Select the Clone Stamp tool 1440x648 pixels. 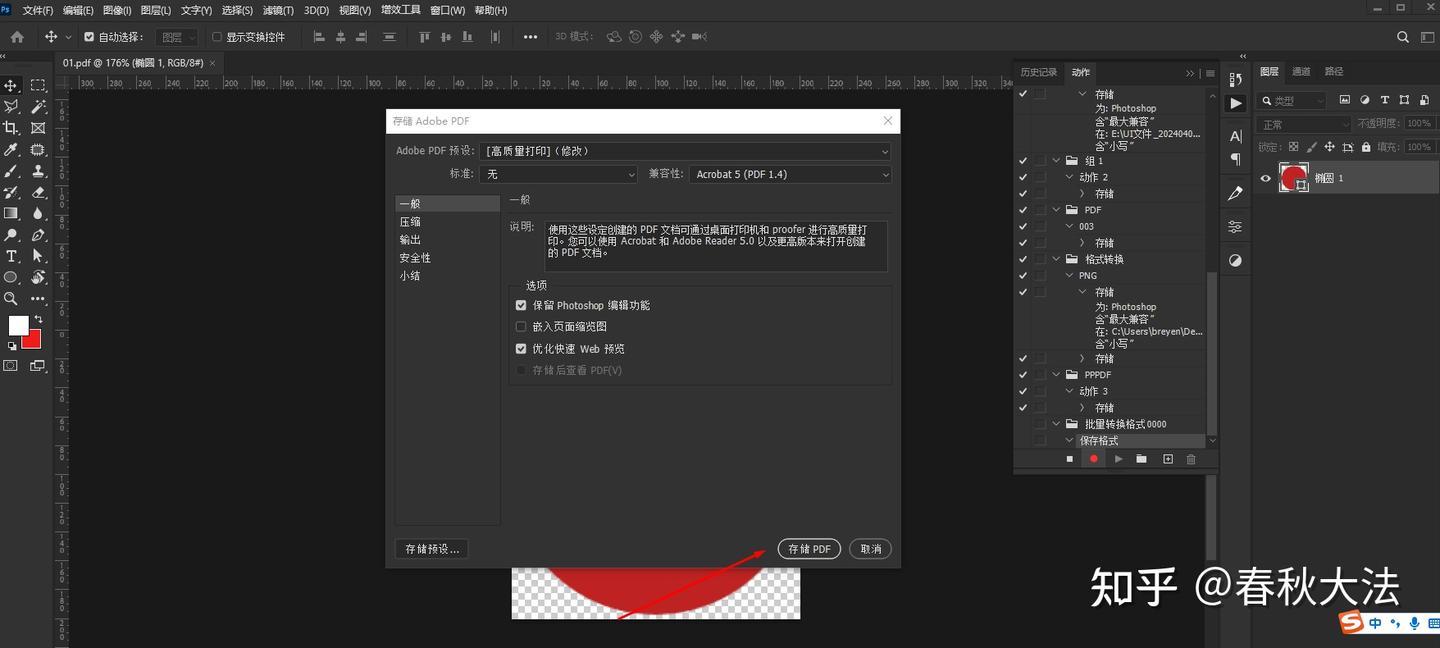[39, 173]
